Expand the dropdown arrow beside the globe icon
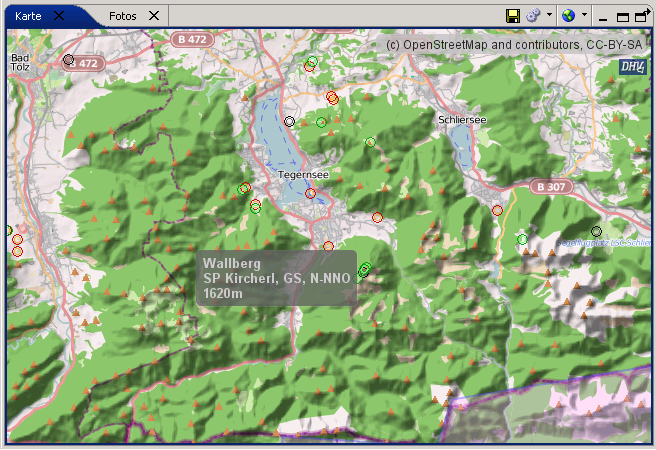 584,15
